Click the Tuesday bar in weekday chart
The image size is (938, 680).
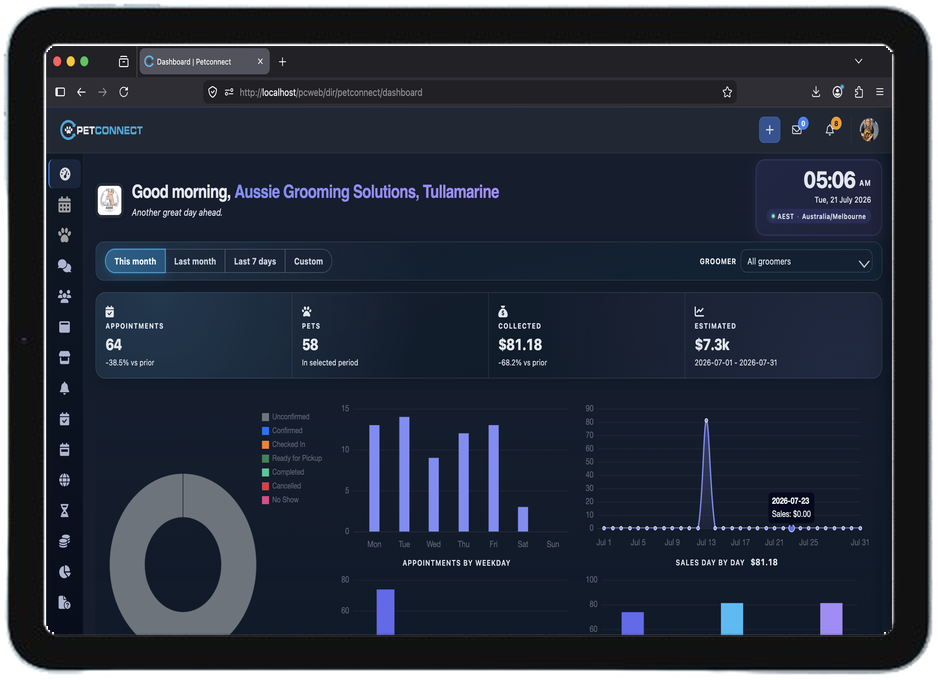point(404,474)
